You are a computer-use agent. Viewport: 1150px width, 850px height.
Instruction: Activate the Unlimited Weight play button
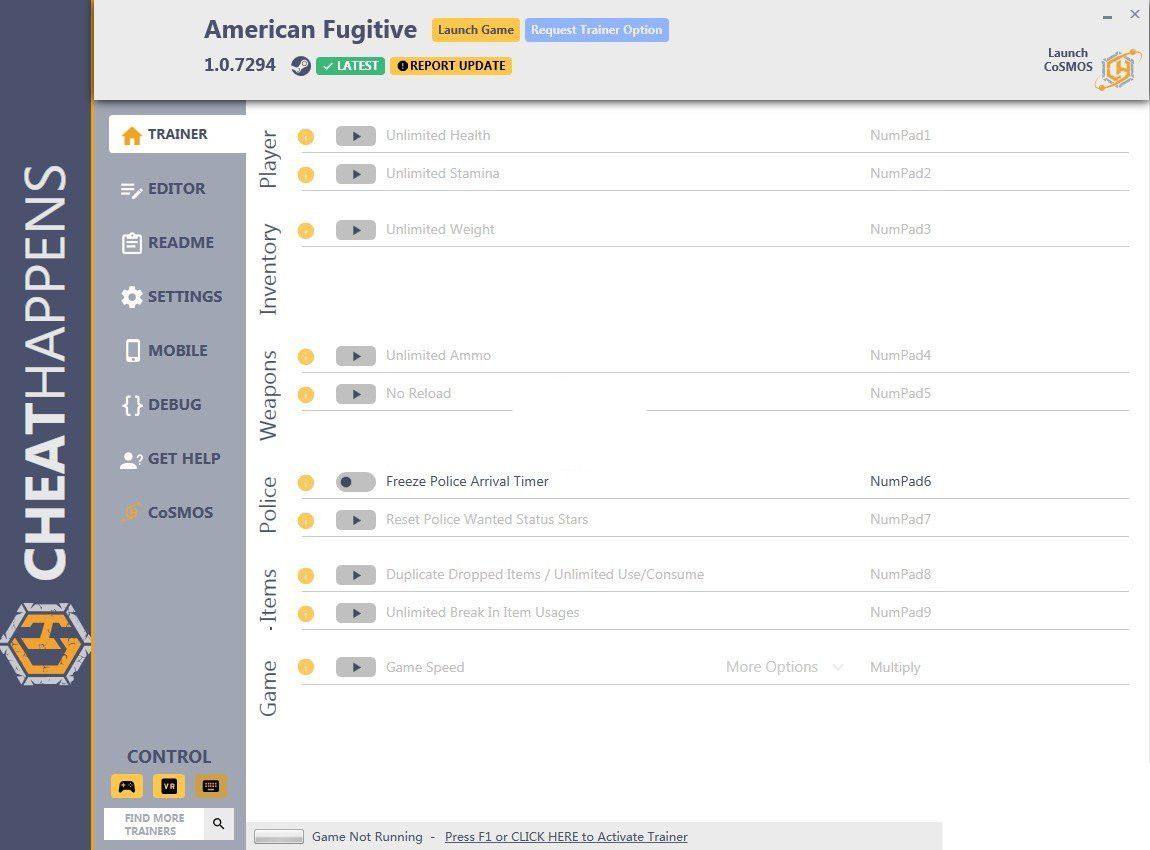tap(356, 230)
